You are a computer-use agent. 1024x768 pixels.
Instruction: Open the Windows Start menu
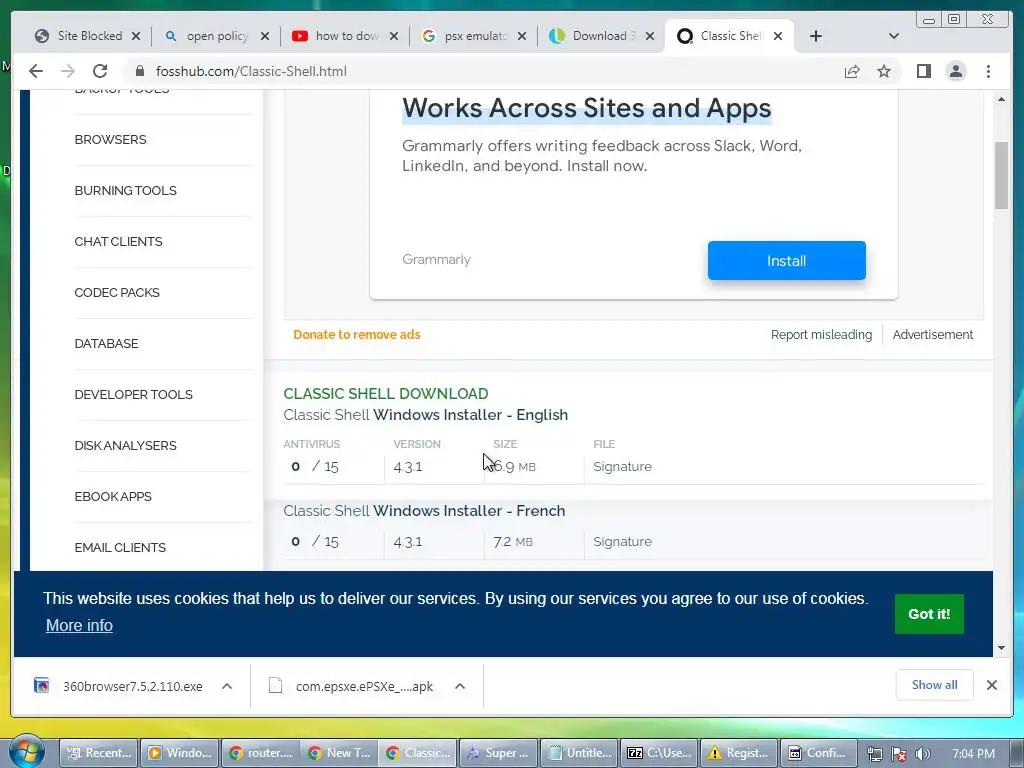tap(26, 751)
